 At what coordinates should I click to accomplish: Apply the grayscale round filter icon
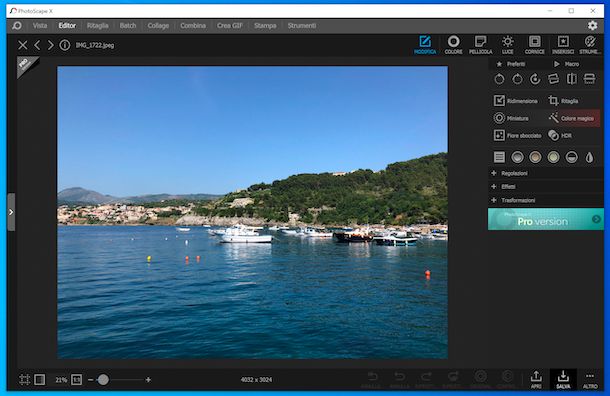coord(517,157)
